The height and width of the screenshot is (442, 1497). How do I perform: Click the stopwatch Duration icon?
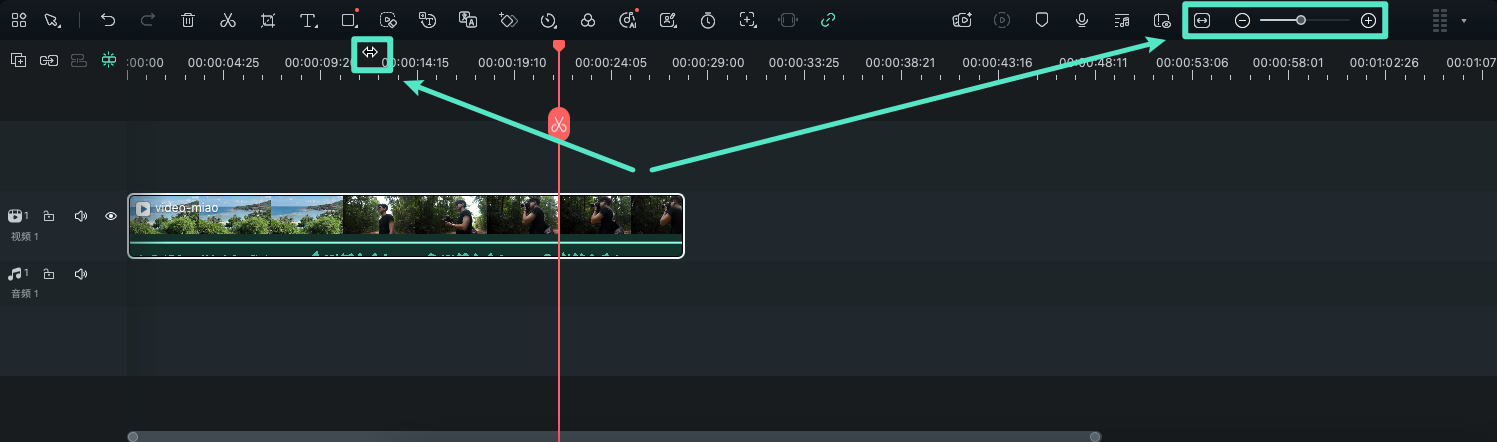pos(708,20)
